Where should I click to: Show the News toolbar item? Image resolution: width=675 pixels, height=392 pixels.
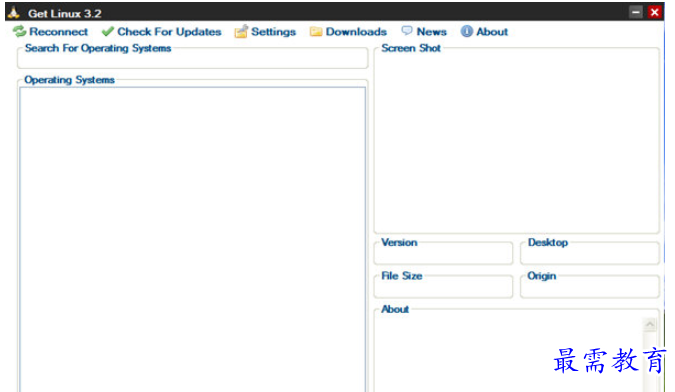pyautogui.click(x=424, y=31)
